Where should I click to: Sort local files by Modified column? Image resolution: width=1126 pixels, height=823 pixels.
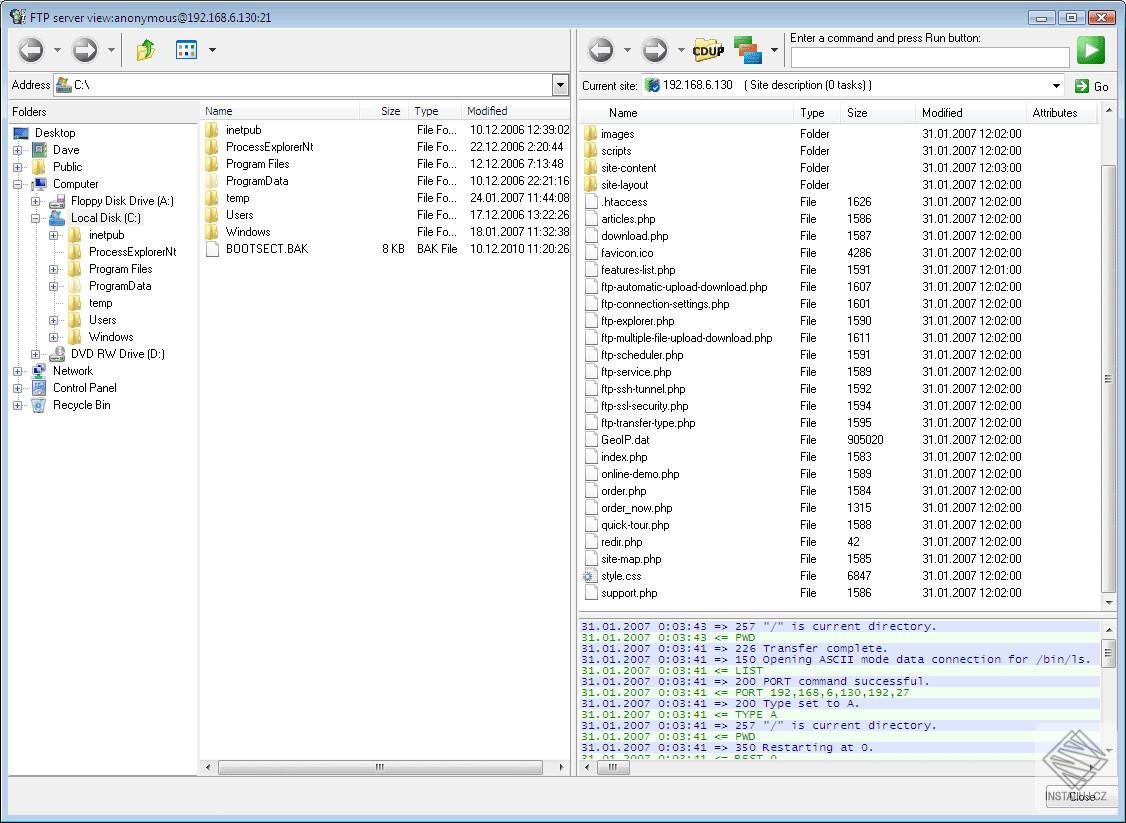(x=487, y=111)
